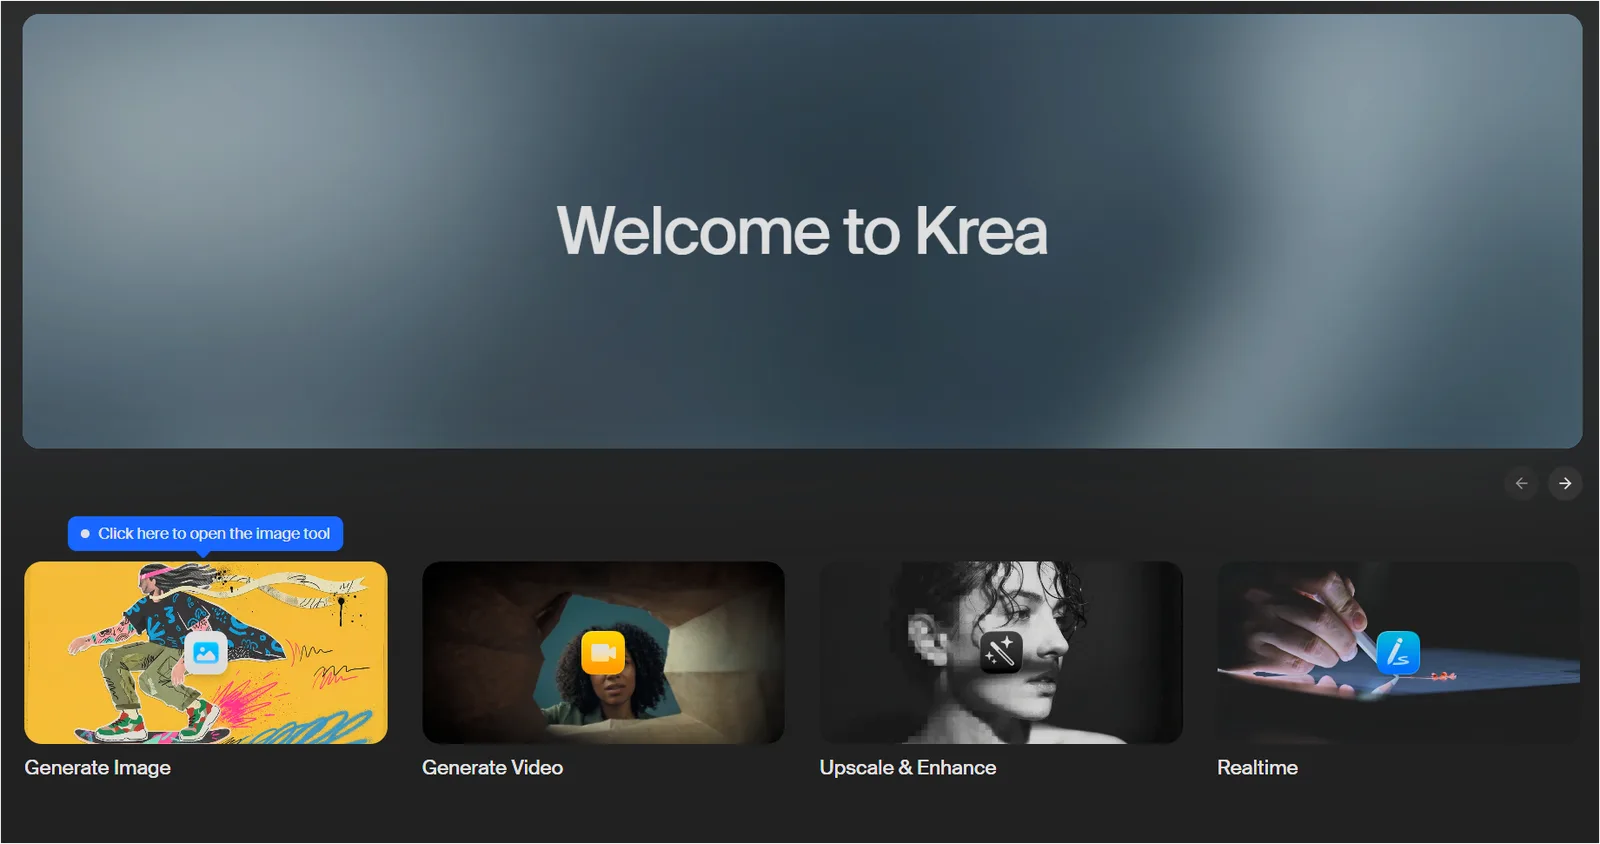
Task: Click the yellow Generate Video camera icon
Action: tap(603, 653)
